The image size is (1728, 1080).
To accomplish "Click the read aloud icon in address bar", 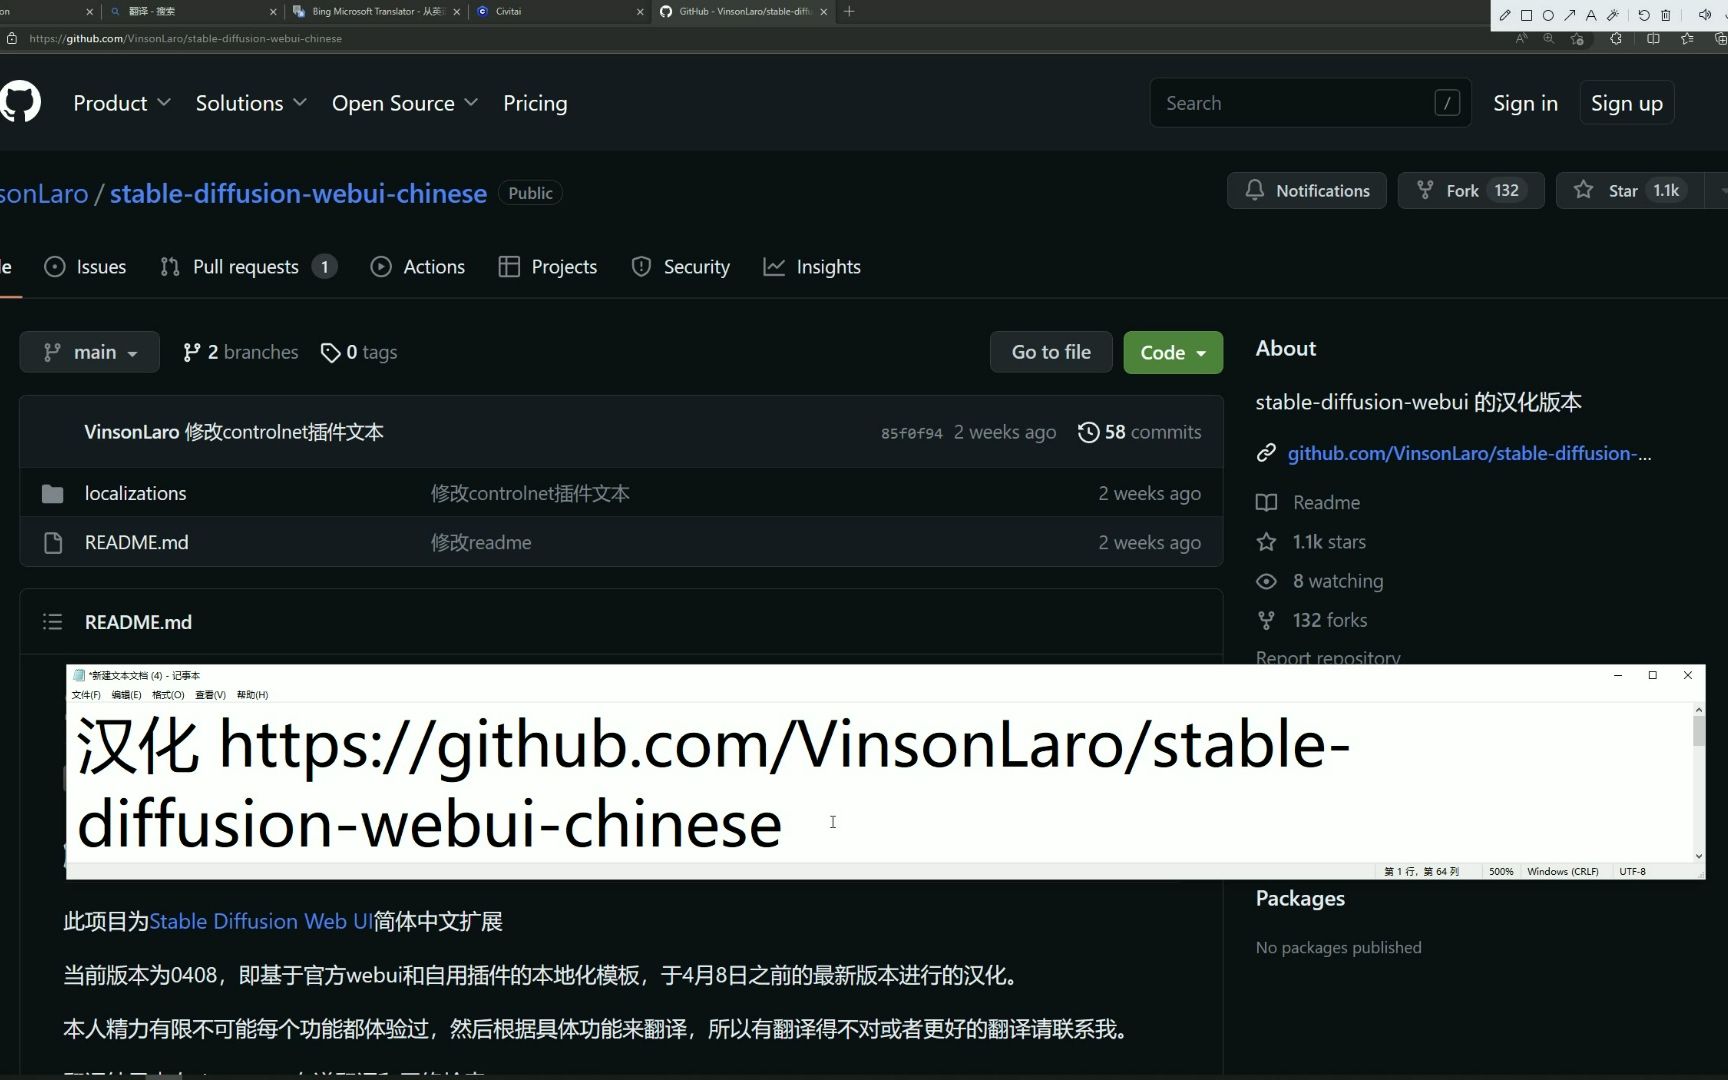I will point(1521,38).
